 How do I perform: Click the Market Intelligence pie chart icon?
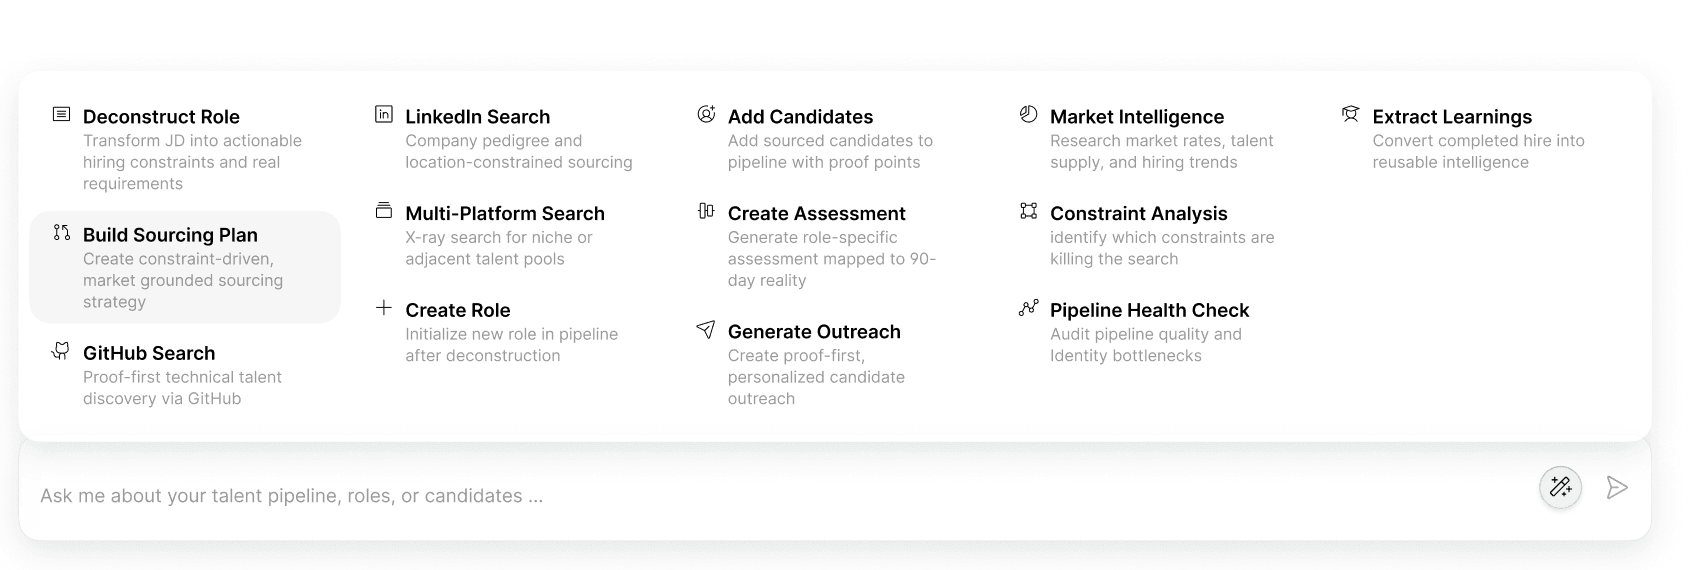click(x=1028, y=114)
